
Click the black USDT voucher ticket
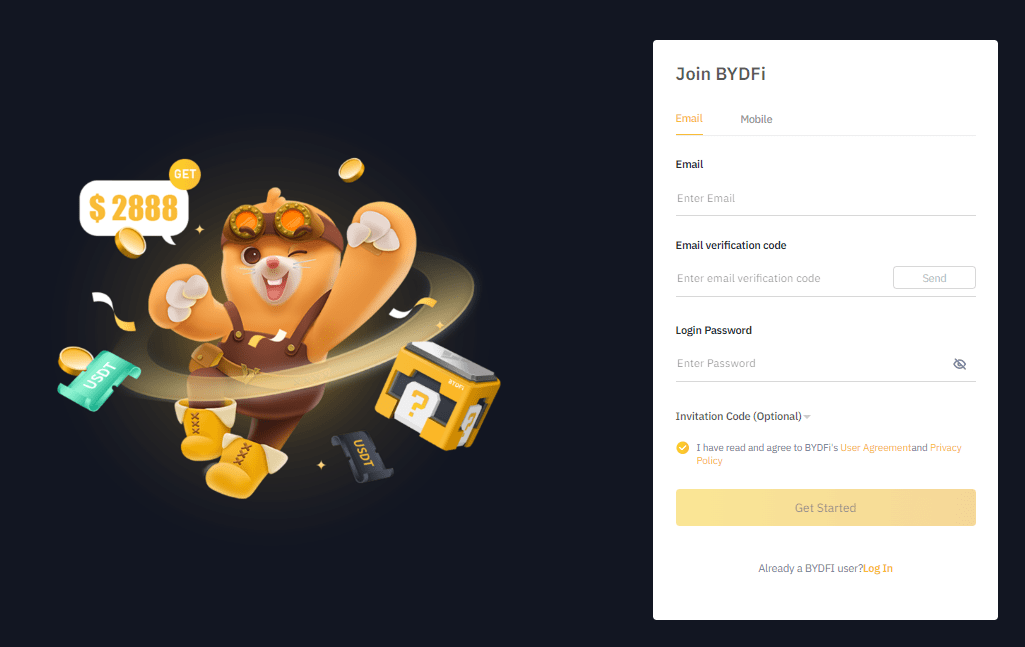(x=362, y=456)
